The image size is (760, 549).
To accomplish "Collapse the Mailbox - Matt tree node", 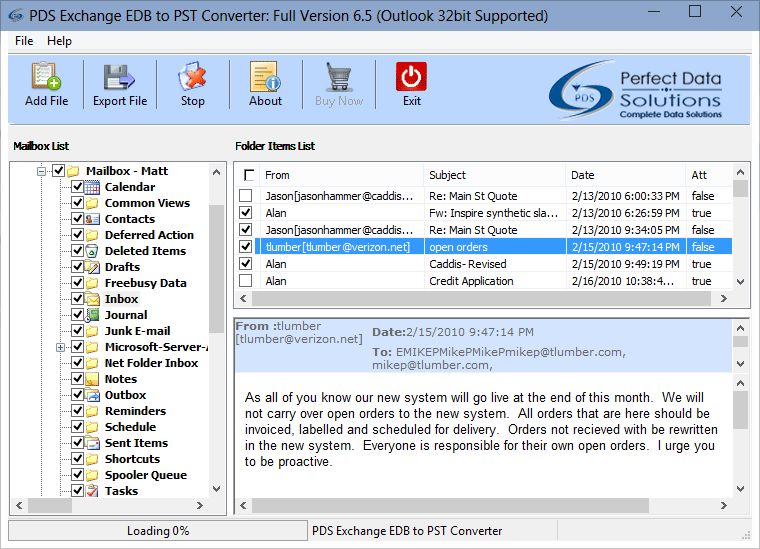I will [43, 171].
